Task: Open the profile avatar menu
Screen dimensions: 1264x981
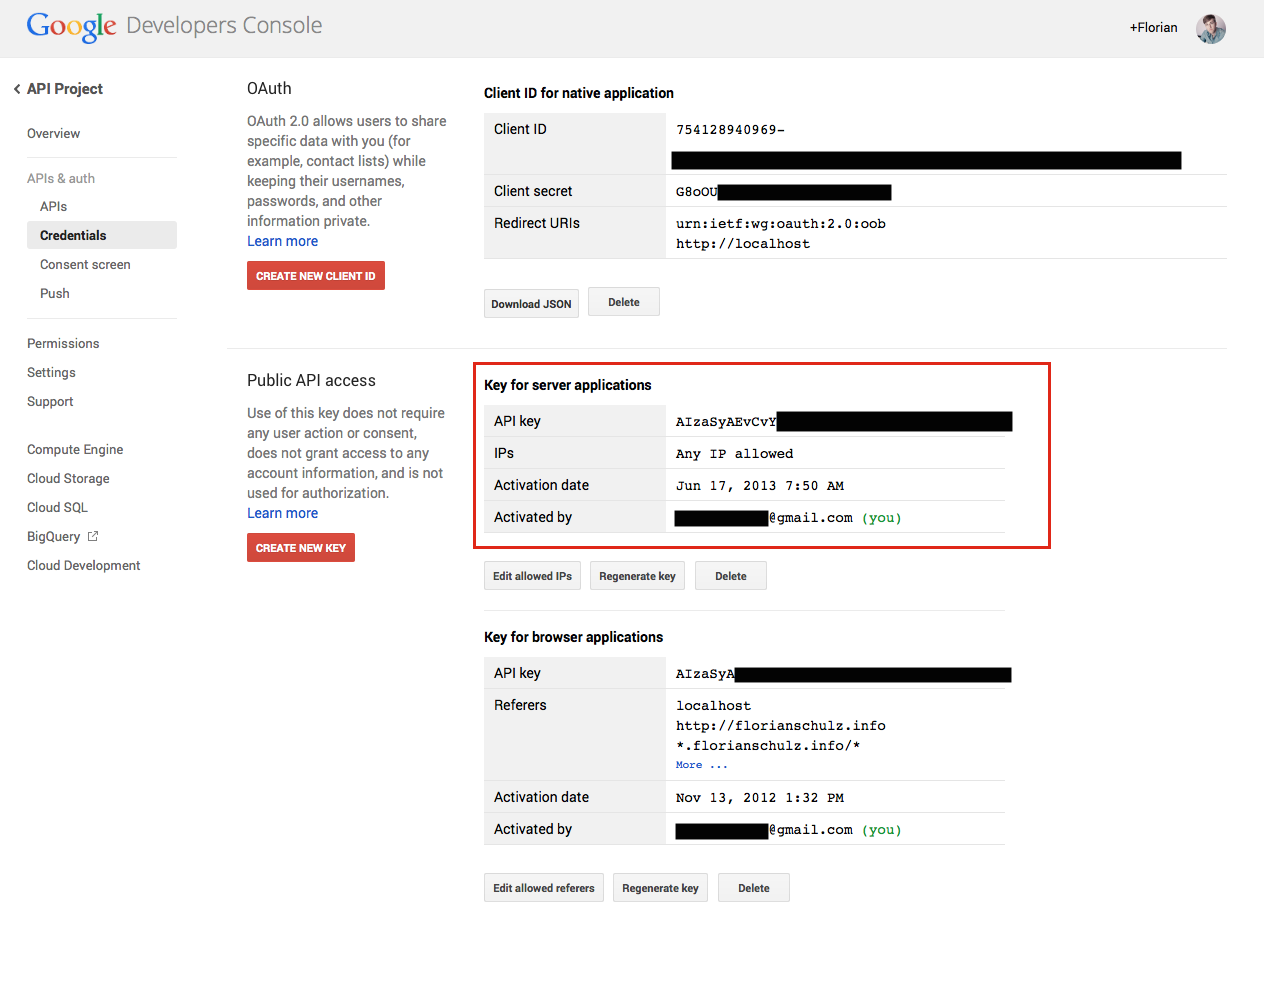Action: pos(1211,29)
